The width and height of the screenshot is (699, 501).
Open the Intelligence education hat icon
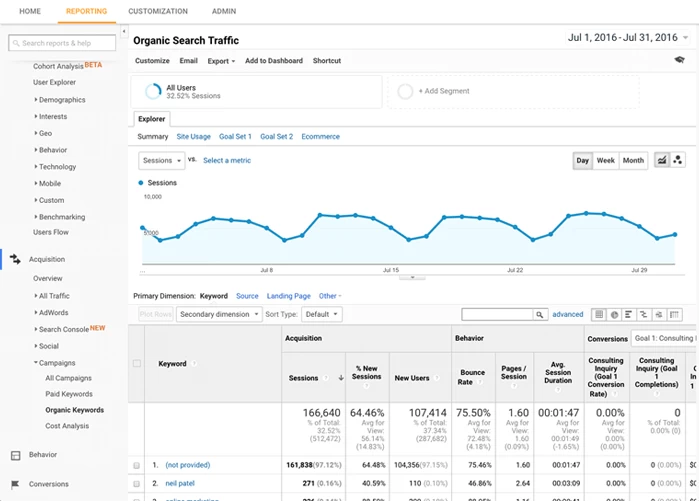tap(679, 61)
